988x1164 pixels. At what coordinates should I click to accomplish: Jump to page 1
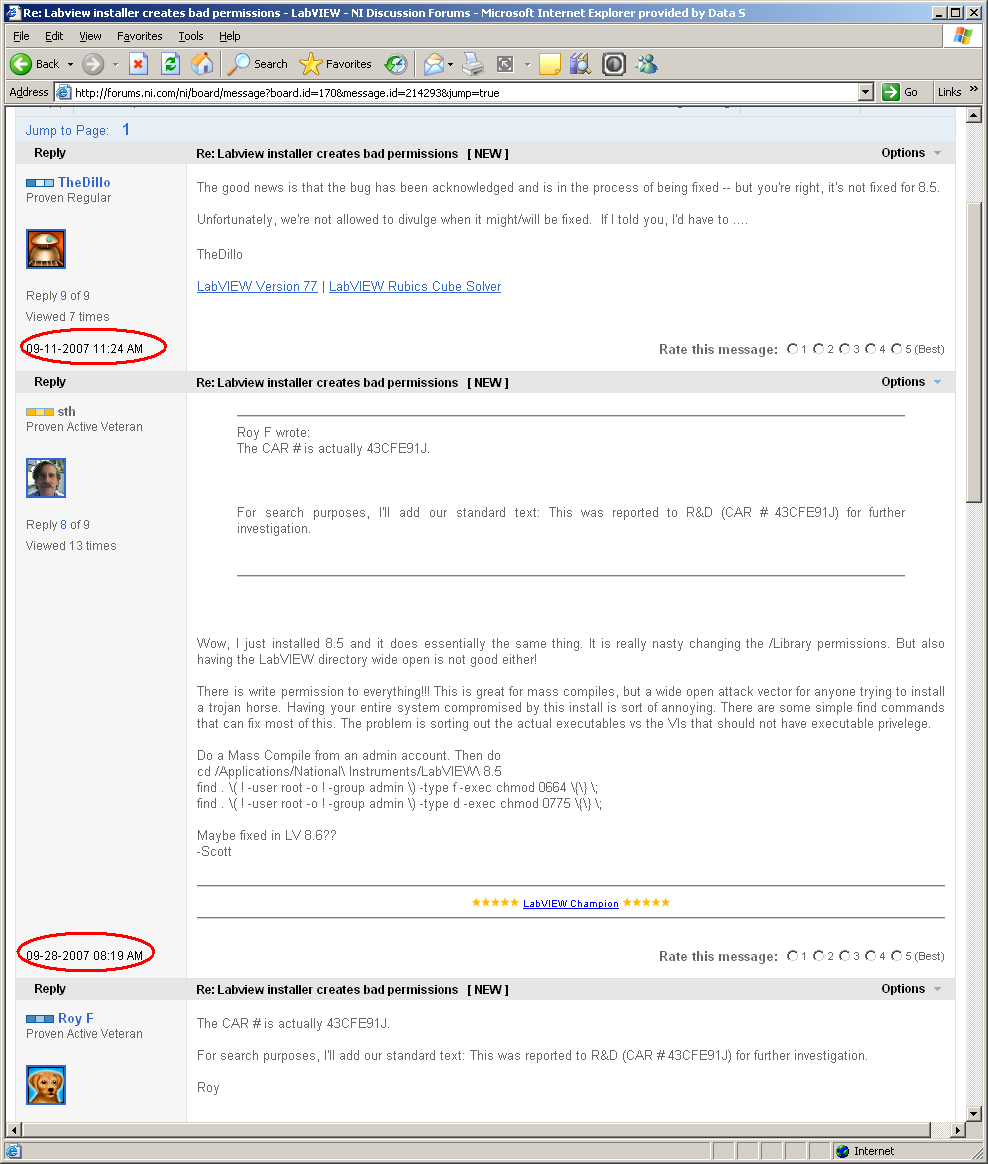[x=126, y=130]
